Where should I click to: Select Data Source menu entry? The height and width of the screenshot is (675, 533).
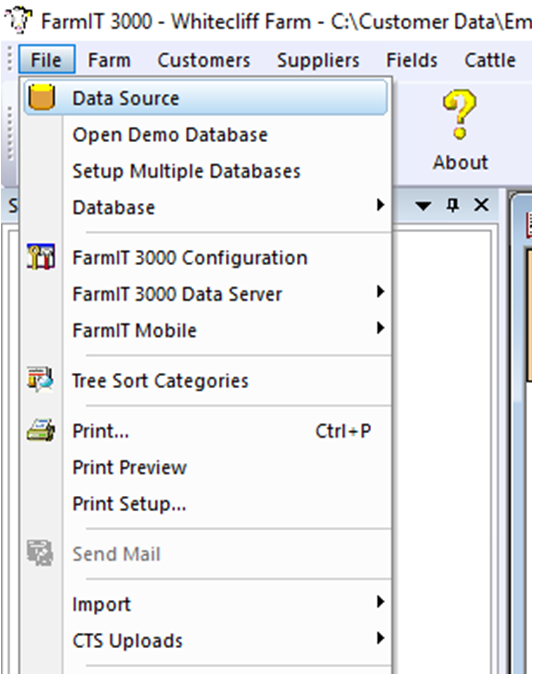coord(206,98)
